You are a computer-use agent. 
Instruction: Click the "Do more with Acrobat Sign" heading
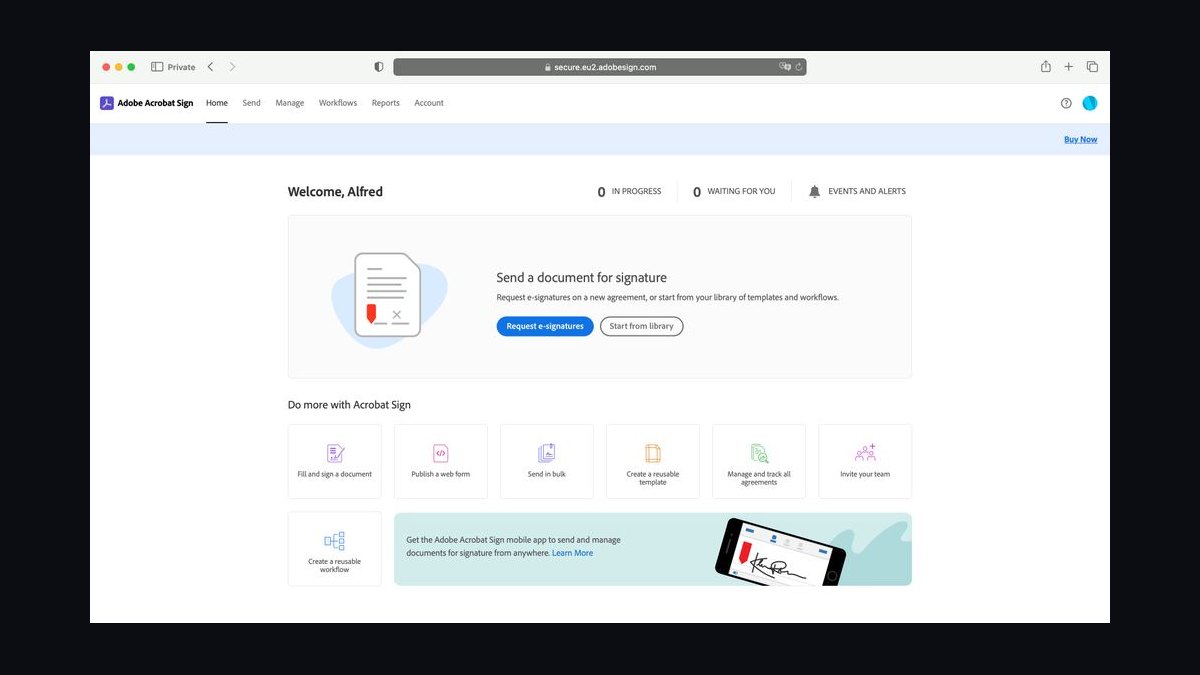[x=349, y=405]
